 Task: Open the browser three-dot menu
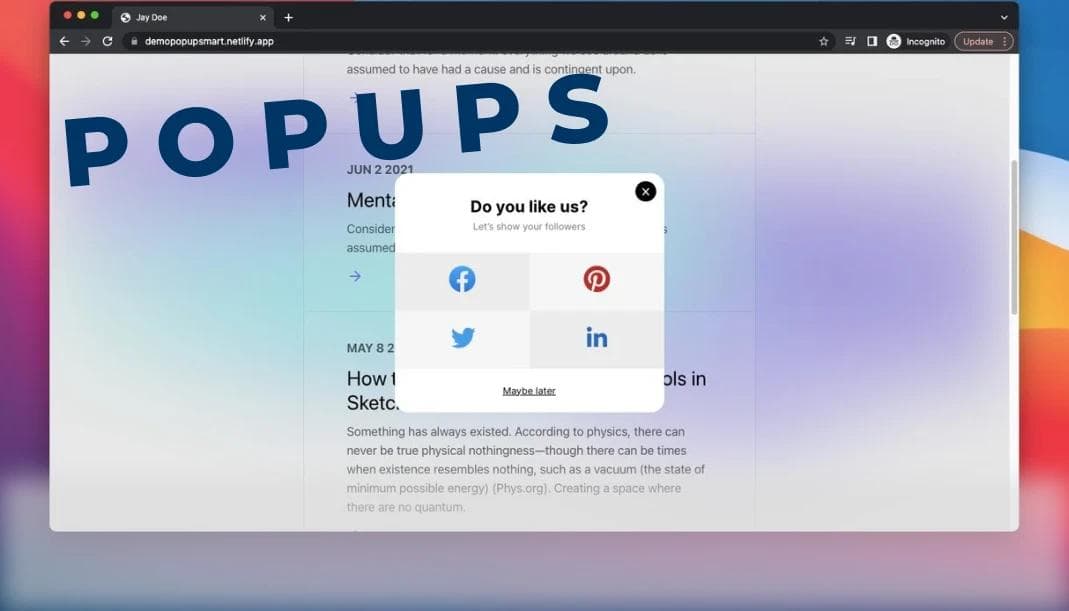pos(1006,41)
